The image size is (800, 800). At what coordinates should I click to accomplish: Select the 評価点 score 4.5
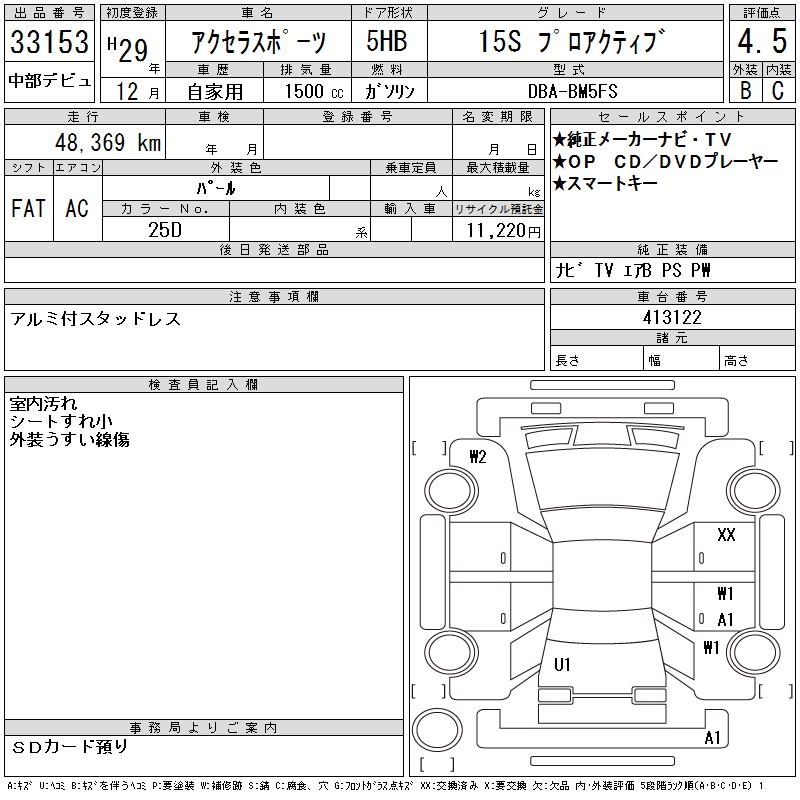tap(761, 42)
